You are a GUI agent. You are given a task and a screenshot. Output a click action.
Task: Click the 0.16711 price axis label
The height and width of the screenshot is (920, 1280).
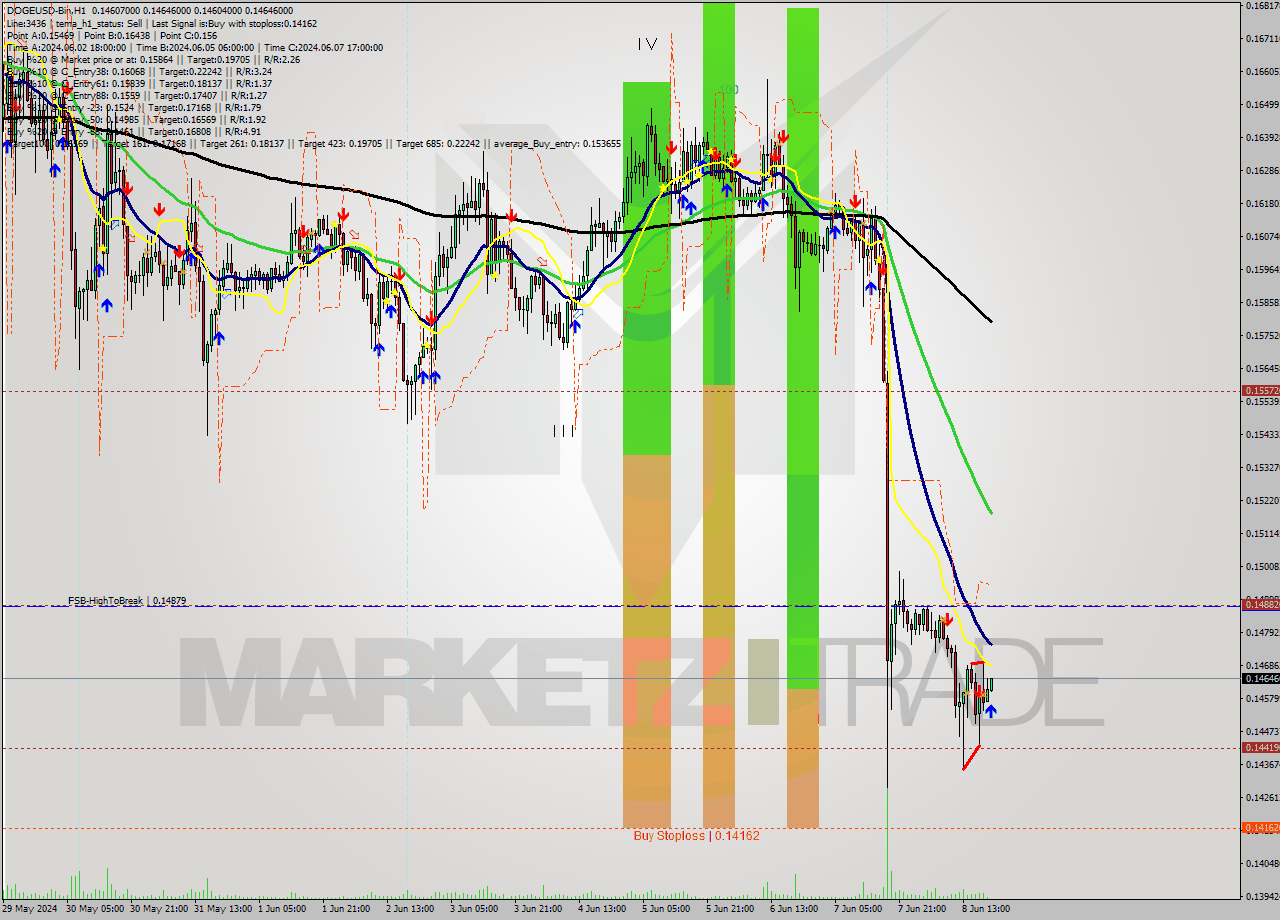[x=1261, y=39]
